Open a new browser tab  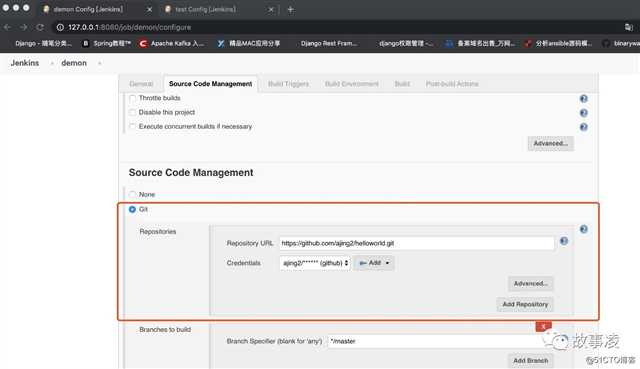(290, 9)
